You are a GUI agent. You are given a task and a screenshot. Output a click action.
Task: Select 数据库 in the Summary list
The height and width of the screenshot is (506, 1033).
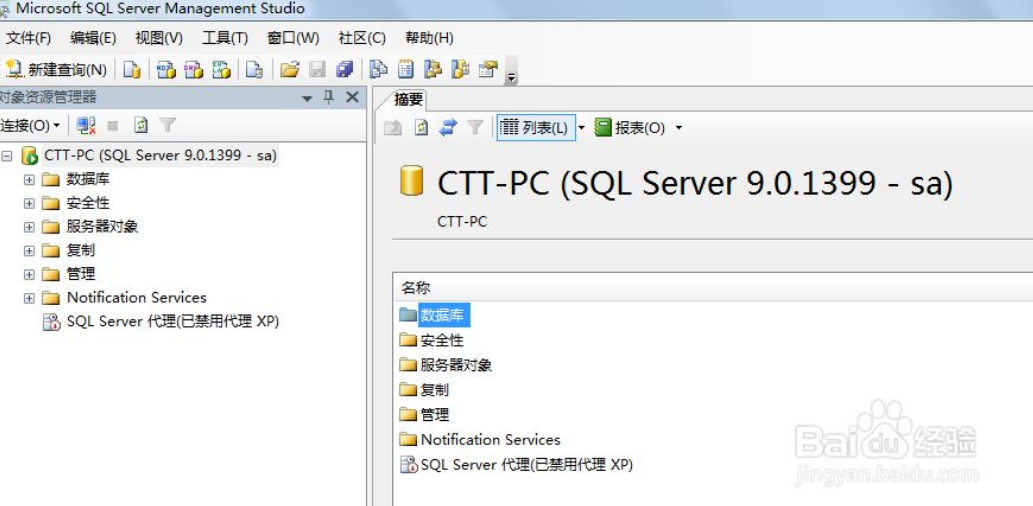coord(442,316)
